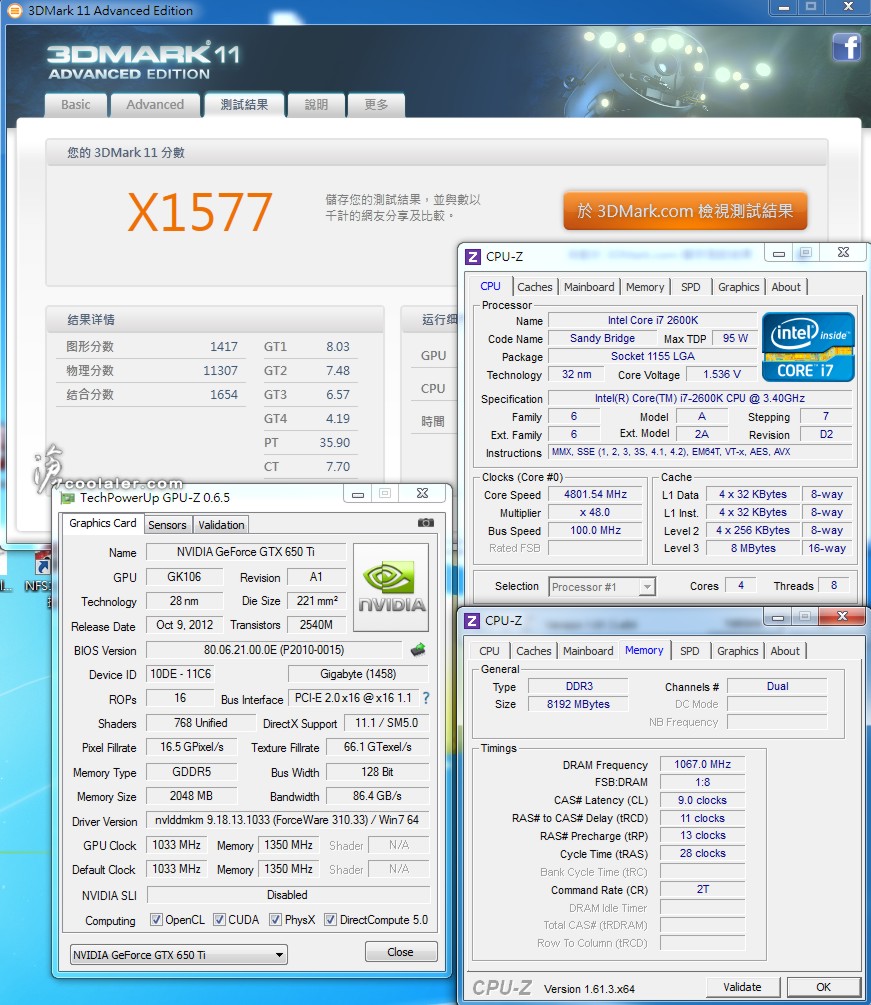871x1005 pixels.
Task: Click the NVIDIA SLI Disabled field
Action: point(287,895)
